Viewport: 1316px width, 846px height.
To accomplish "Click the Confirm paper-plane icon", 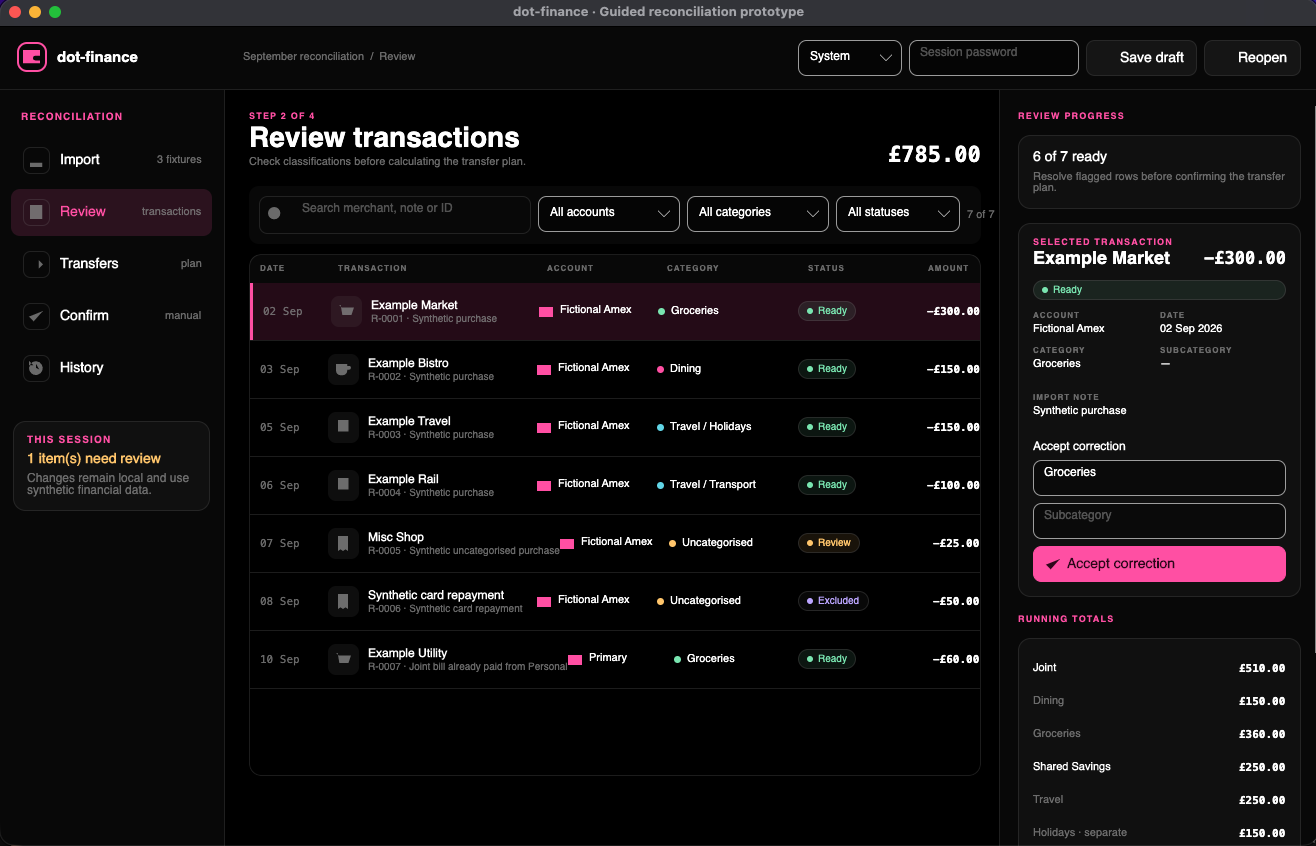I will (x=36, y=316).
